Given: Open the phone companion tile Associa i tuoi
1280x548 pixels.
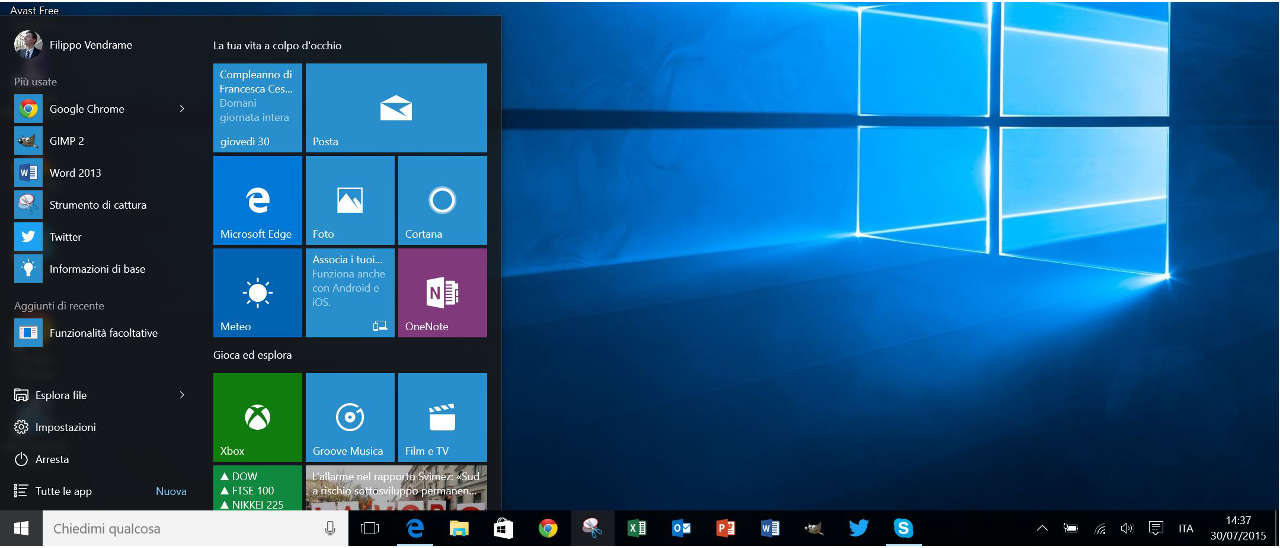Looking at the screenshot, I should pyautogui.click(x=350, y=292).
